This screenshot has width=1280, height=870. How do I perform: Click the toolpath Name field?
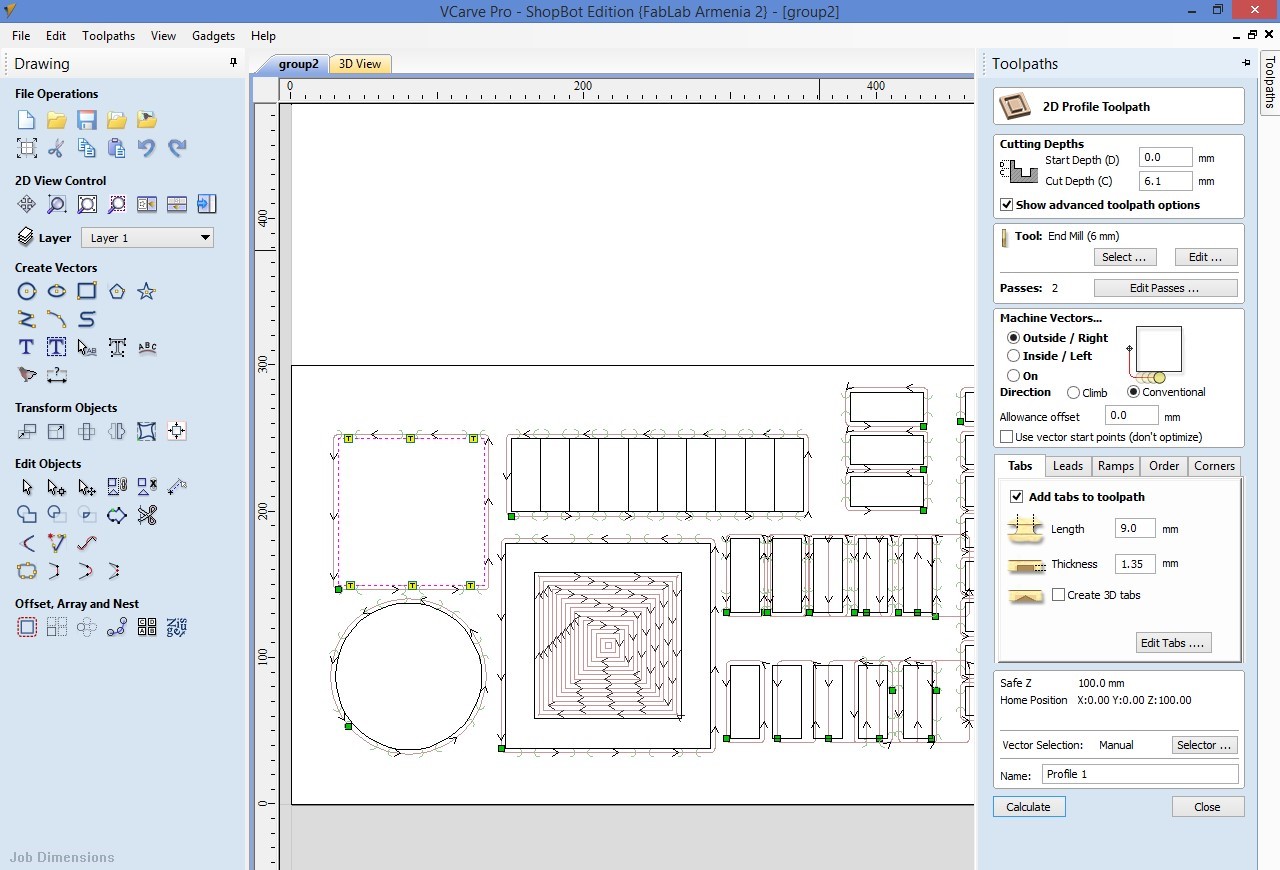pyautogui.click(x=1140, y=774)
